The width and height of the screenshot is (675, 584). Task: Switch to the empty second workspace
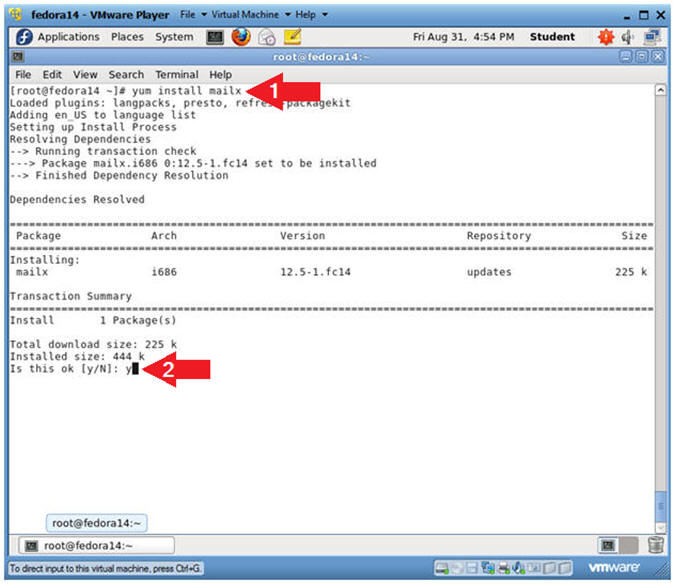tap(629, 546)
